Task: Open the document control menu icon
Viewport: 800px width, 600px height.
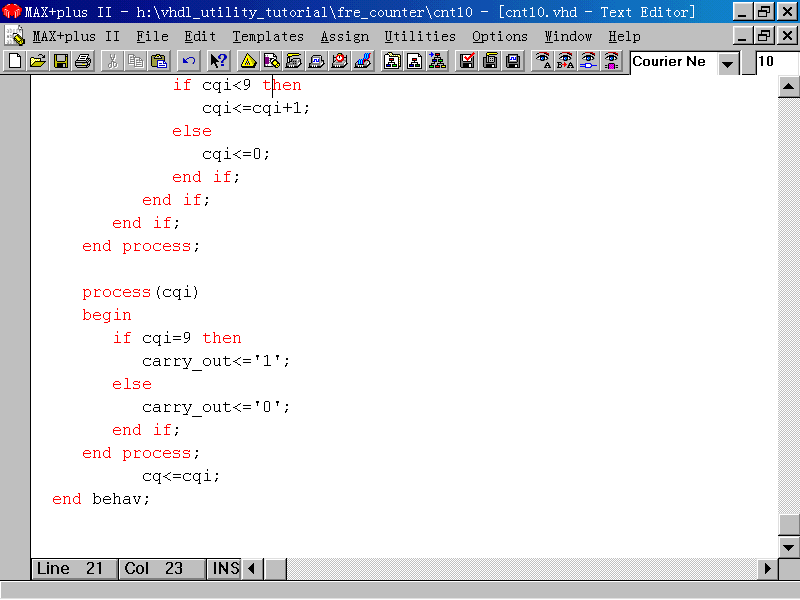Action: [14, 37]
